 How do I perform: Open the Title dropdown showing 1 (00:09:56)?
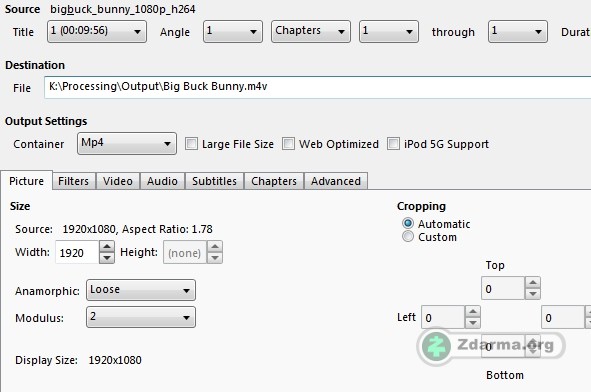[x=97, y=32]
